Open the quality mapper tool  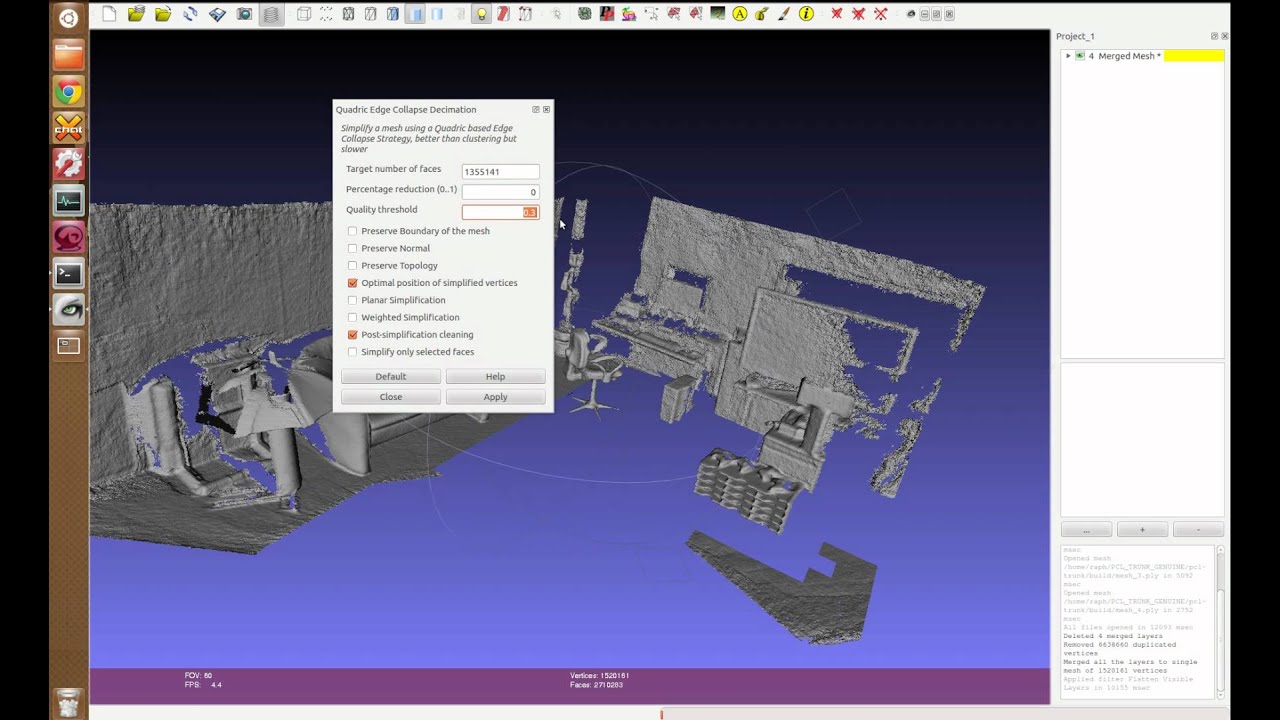(x=717, y=14)
